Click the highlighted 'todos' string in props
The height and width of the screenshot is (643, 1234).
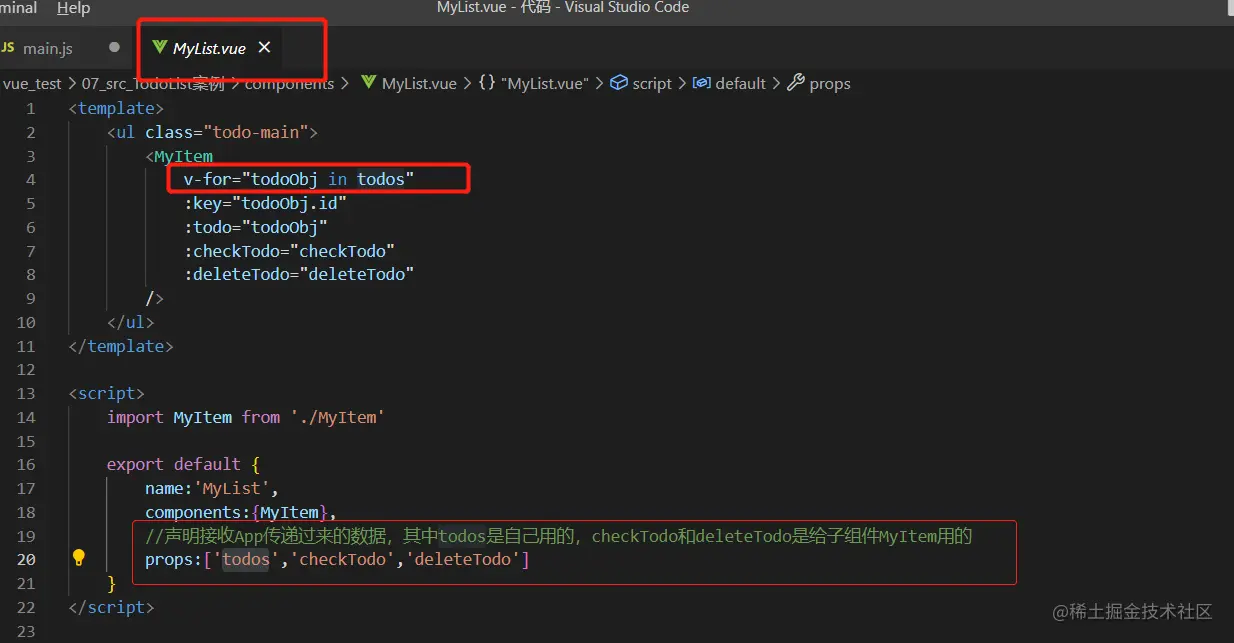pyautogui.click(x=246, y=560)
